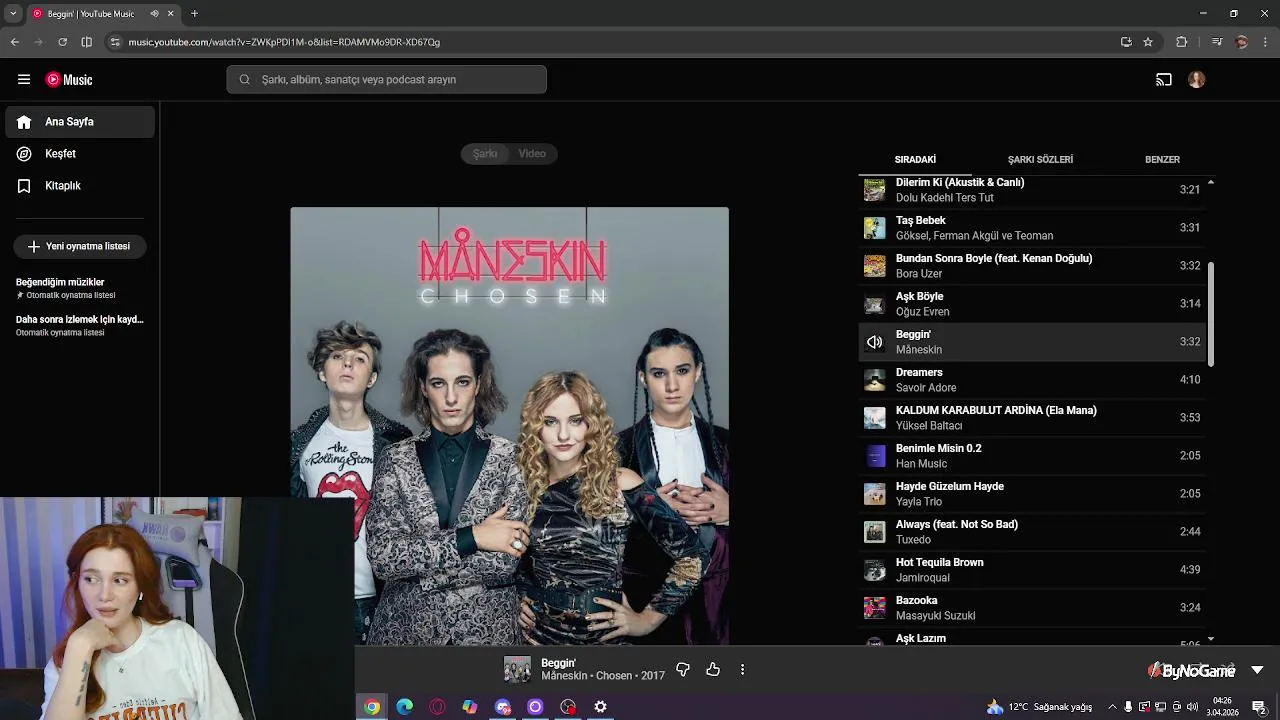Image resolution: width=1280 pixels, height=720 pixels.
Task: Open Jamiroquai artist link
Action: [923, 578]
